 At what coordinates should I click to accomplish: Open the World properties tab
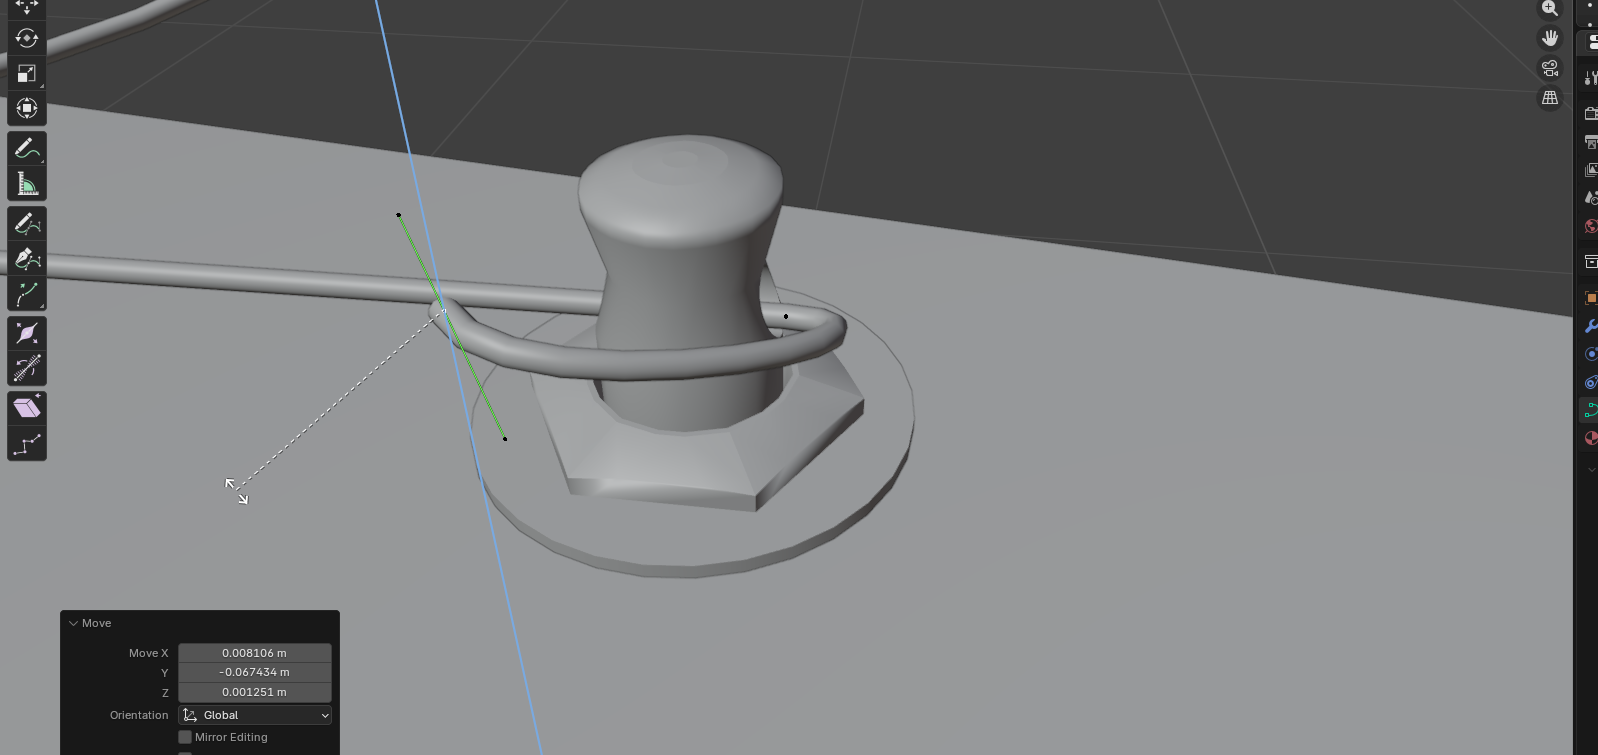pos(1590,226)
